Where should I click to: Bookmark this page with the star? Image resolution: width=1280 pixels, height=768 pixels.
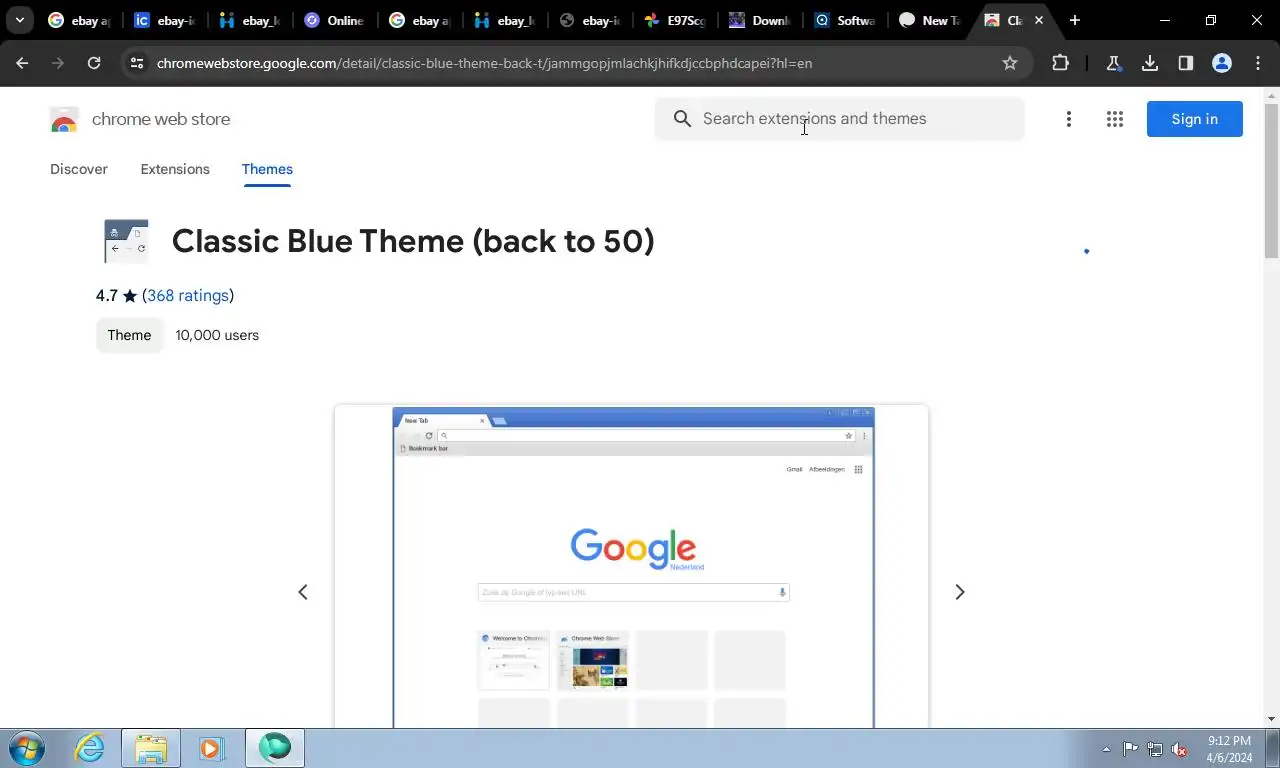[x=1010, y=63]
